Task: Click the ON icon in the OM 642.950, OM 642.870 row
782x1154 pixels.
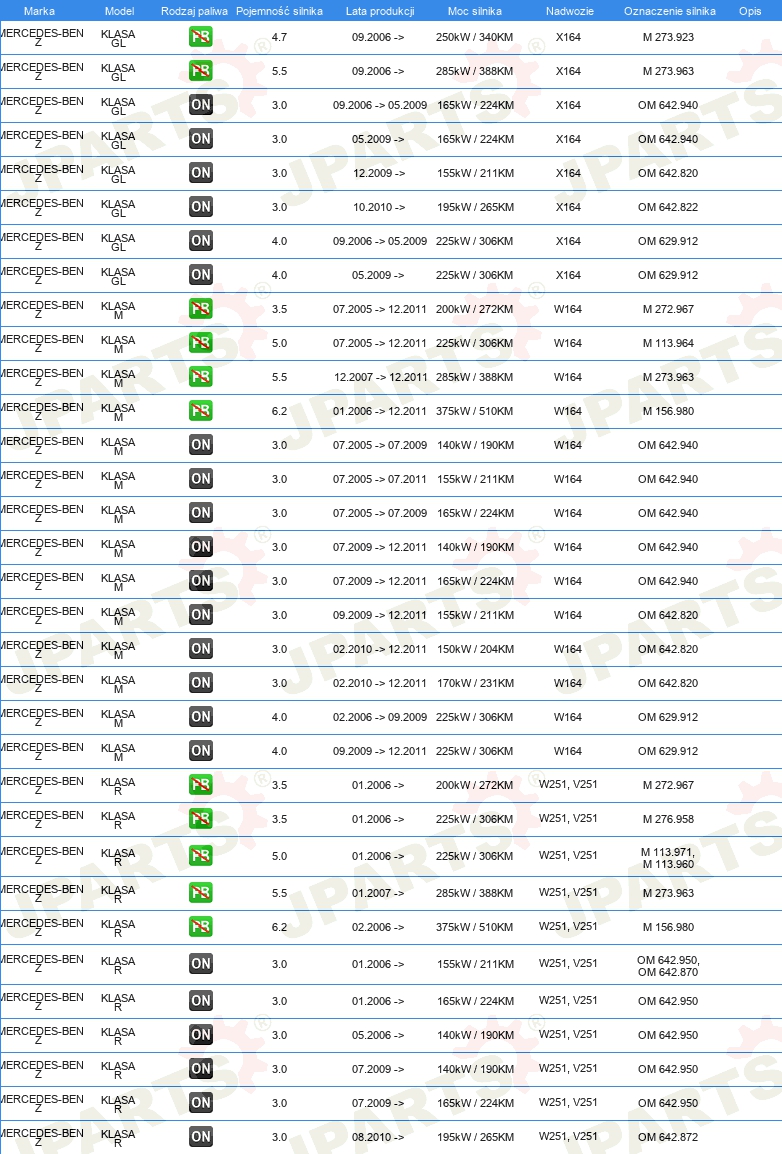Action: coord(200,963)
